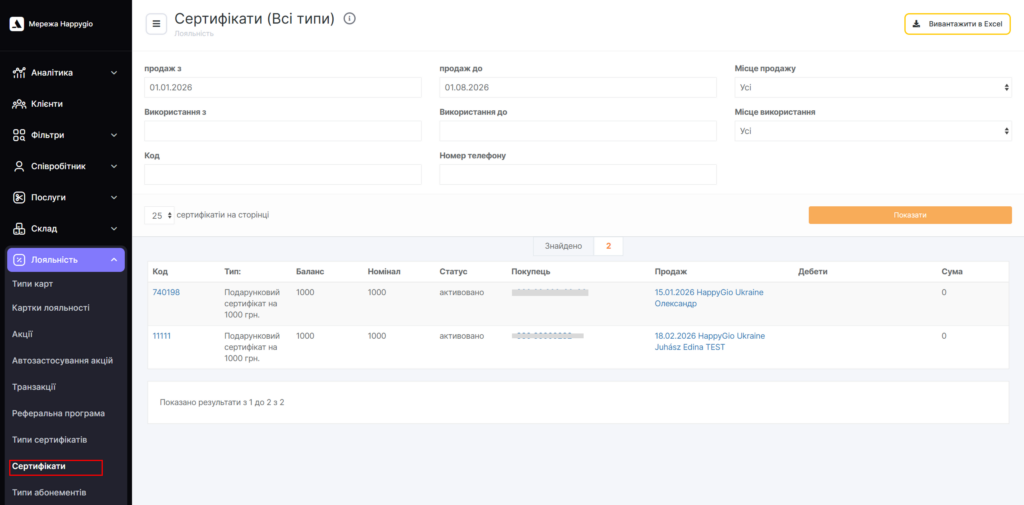The height and width of the screenshot is (505, 1024).
Task: Expand the Аналітика chevron
Action: (114, 73)
